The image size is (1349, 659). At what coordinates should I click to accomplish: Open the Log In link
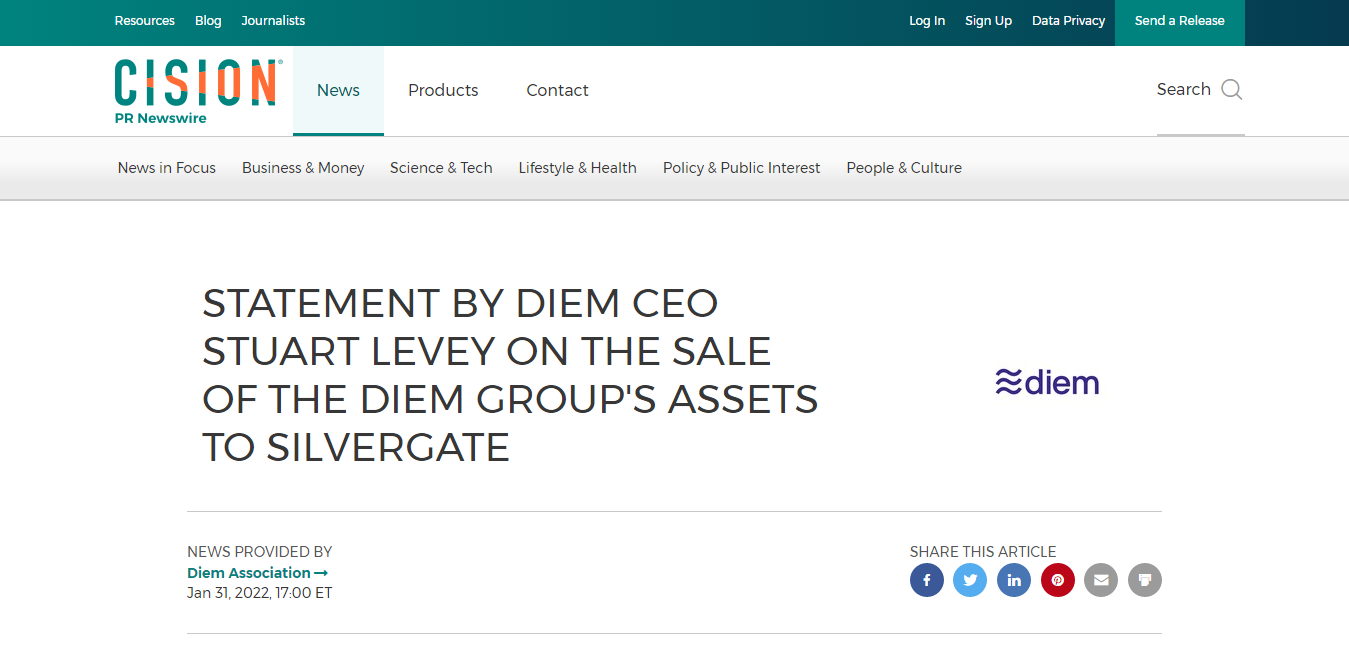pyautogui.click(x=927, y=21)
